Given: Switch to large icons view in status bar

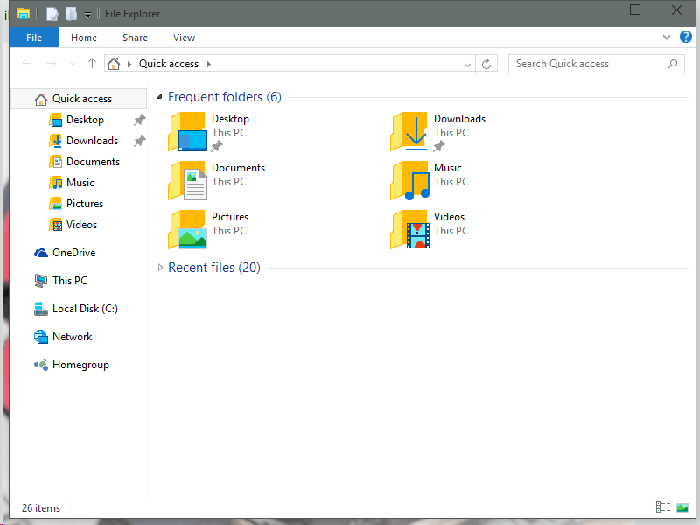Looking at the screenshot, I should click(682, 508).
